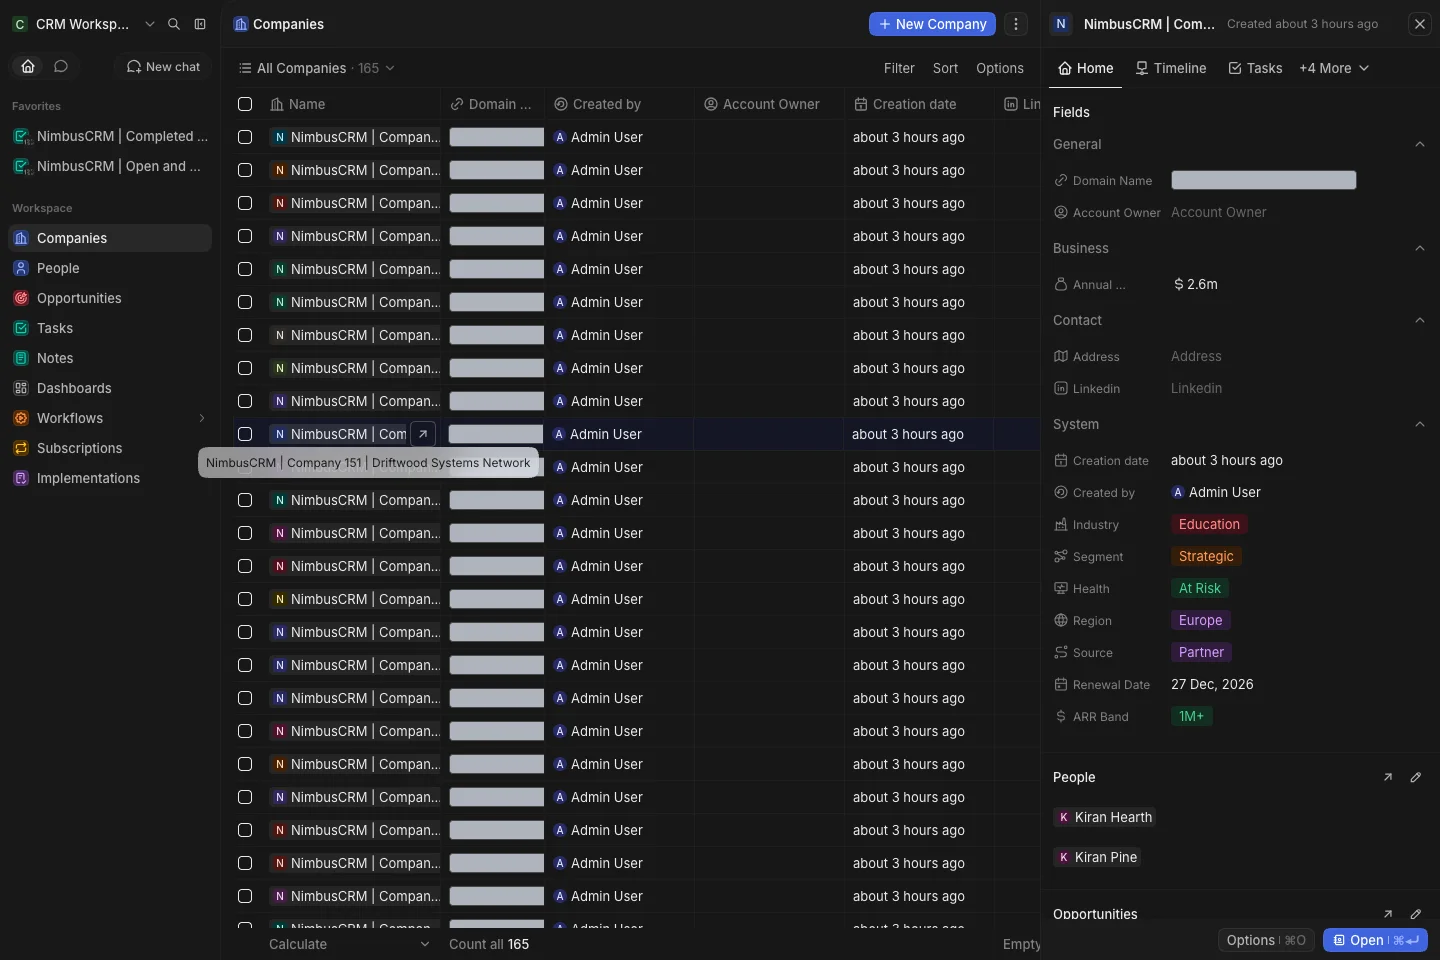This screenshot has width=1440, height=960.
Task: Select the Company 151 row checkbox
Action: 245,434
